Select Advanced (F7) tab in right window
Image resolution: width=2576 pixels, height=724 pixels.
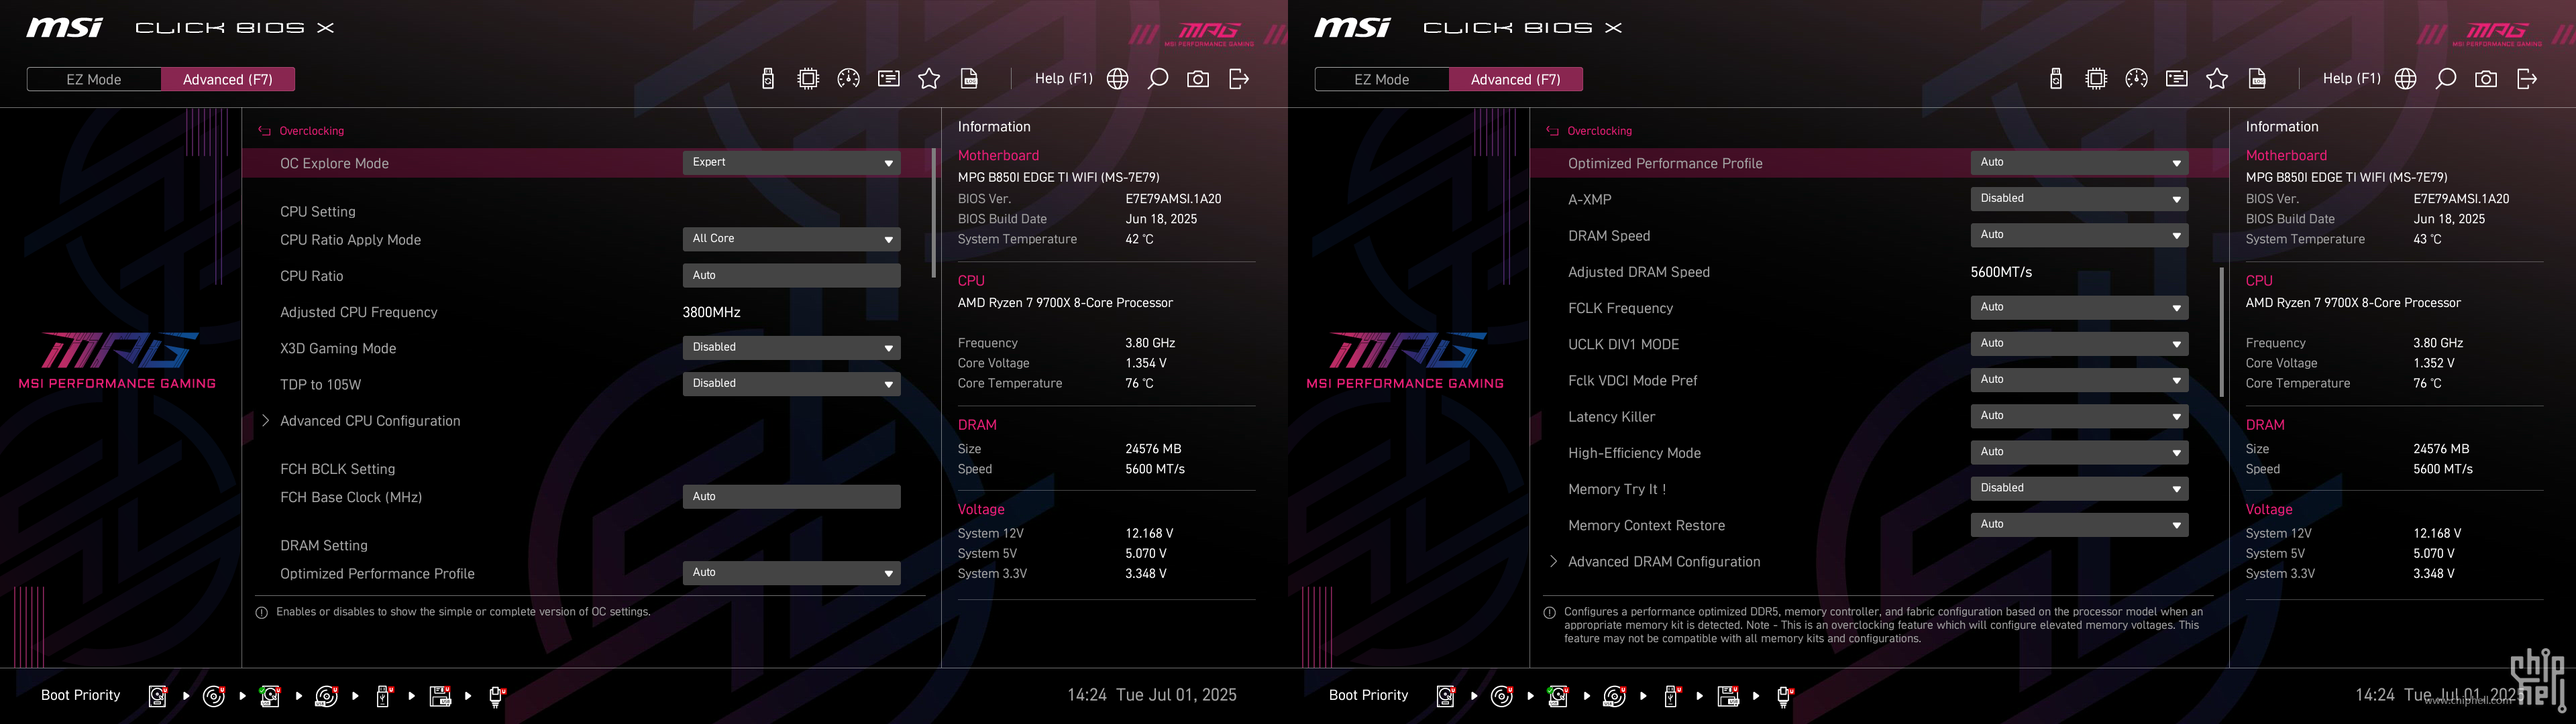tap(1516, 79)
